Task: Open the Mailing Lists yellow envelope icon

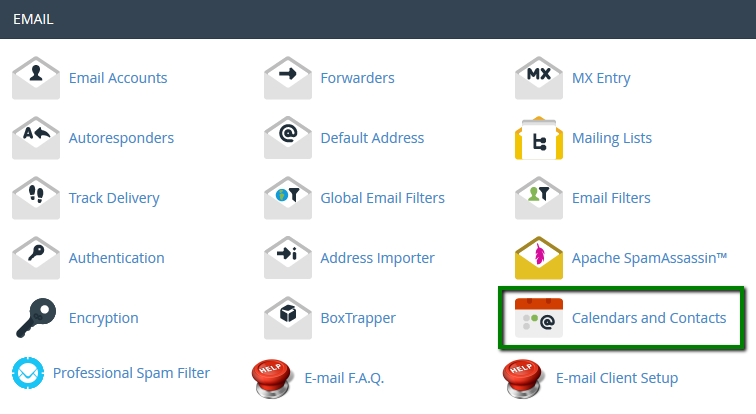Action: point(539,138)
